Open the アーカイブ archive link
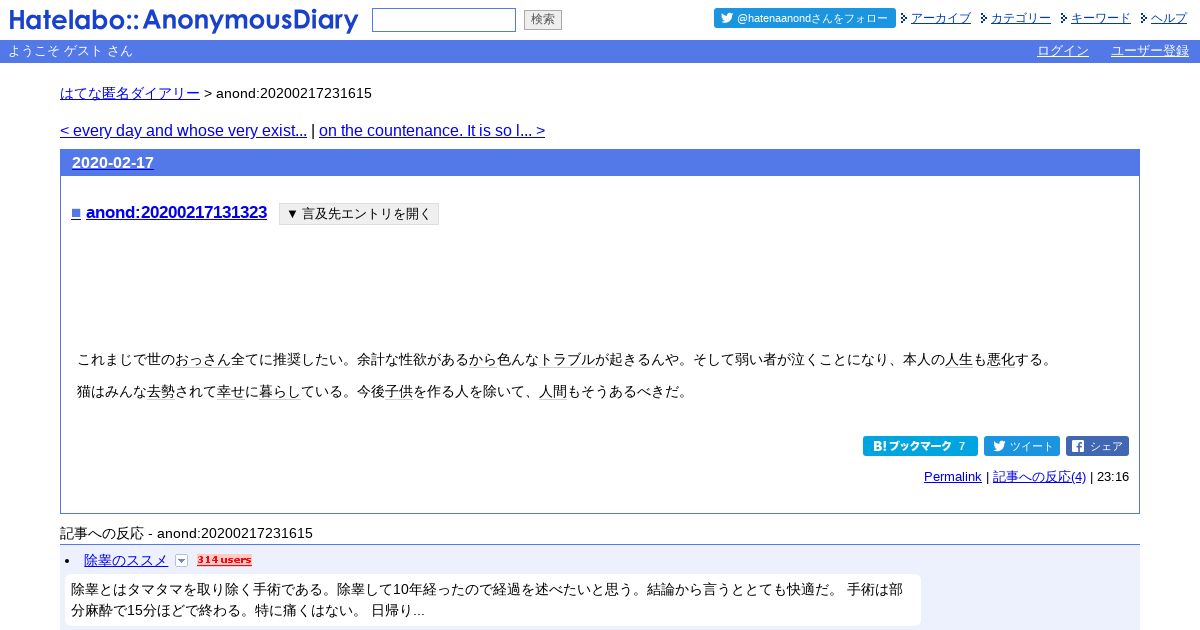Image resolution: width=1200 pixels, height=630 pixels. (941, 18)
